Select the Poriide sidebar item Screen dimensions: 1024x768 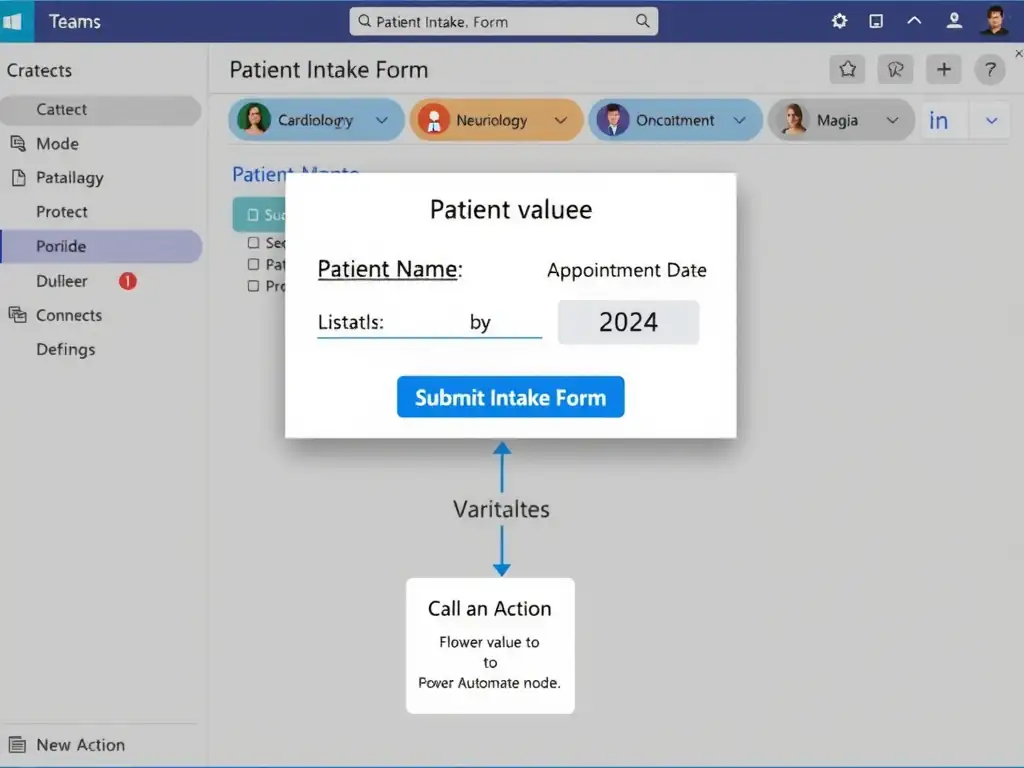(101, 246)
